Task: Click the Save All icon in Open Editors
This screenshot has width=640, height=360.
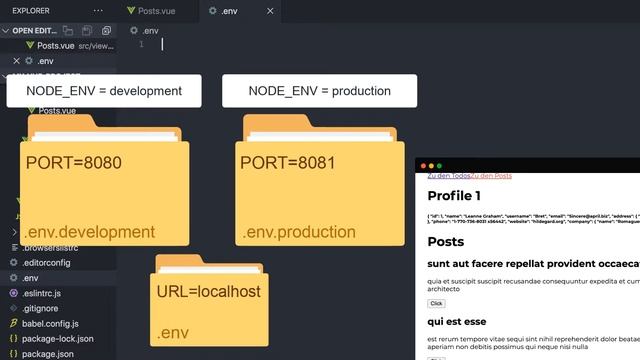Action: 87,31
